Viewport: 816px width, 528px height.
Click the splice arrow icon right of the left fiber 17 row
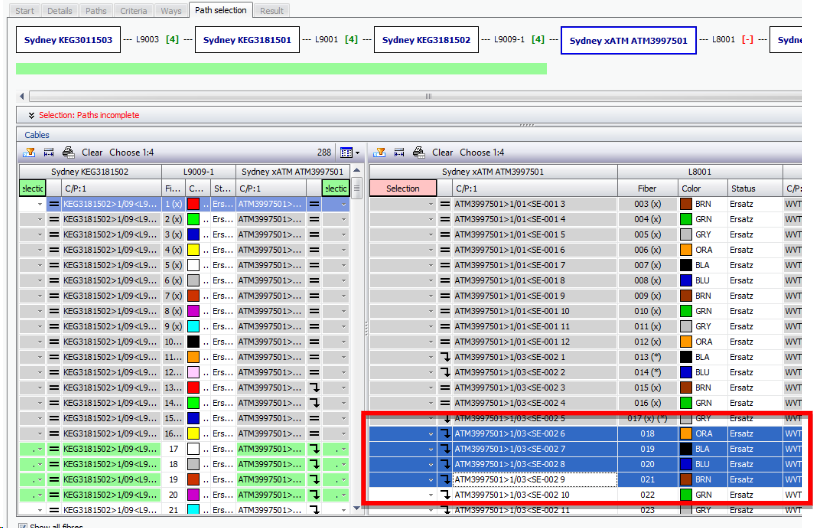point(314,449)
